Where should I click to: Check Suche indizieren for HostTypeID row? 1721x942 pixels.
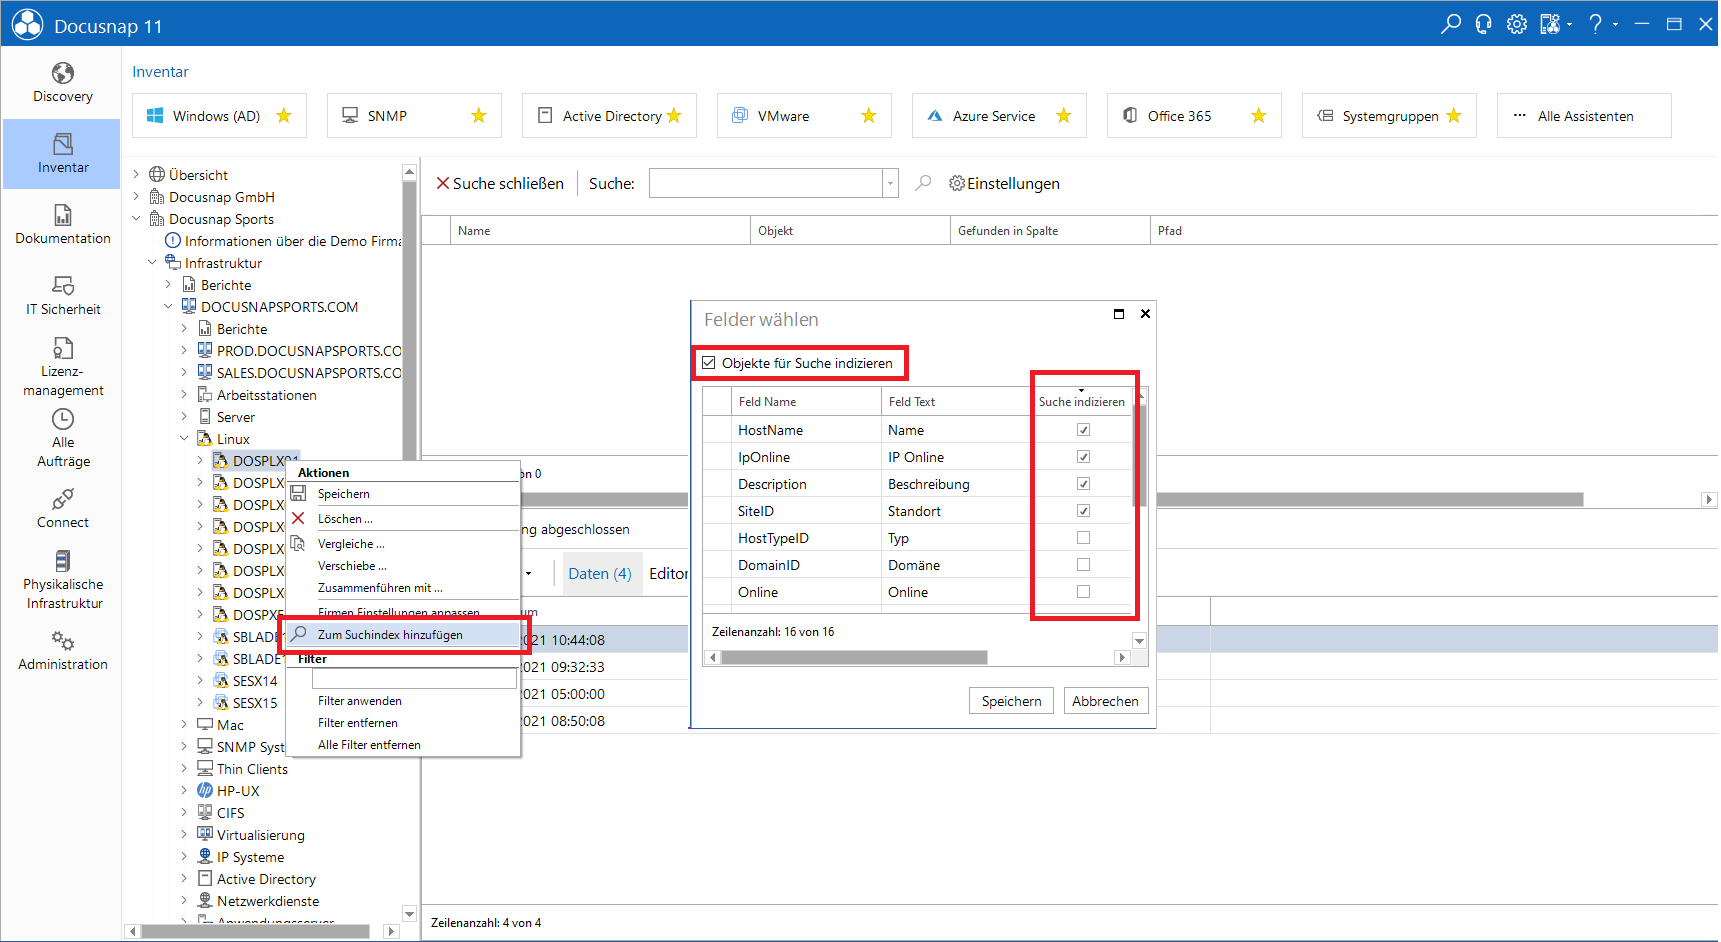click(x=1083, y=538)
